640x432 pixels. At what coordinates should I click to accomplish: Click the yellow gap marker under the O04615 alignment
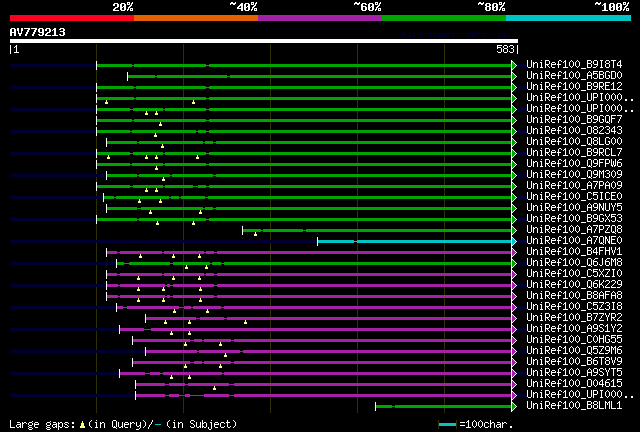[214, 388]
